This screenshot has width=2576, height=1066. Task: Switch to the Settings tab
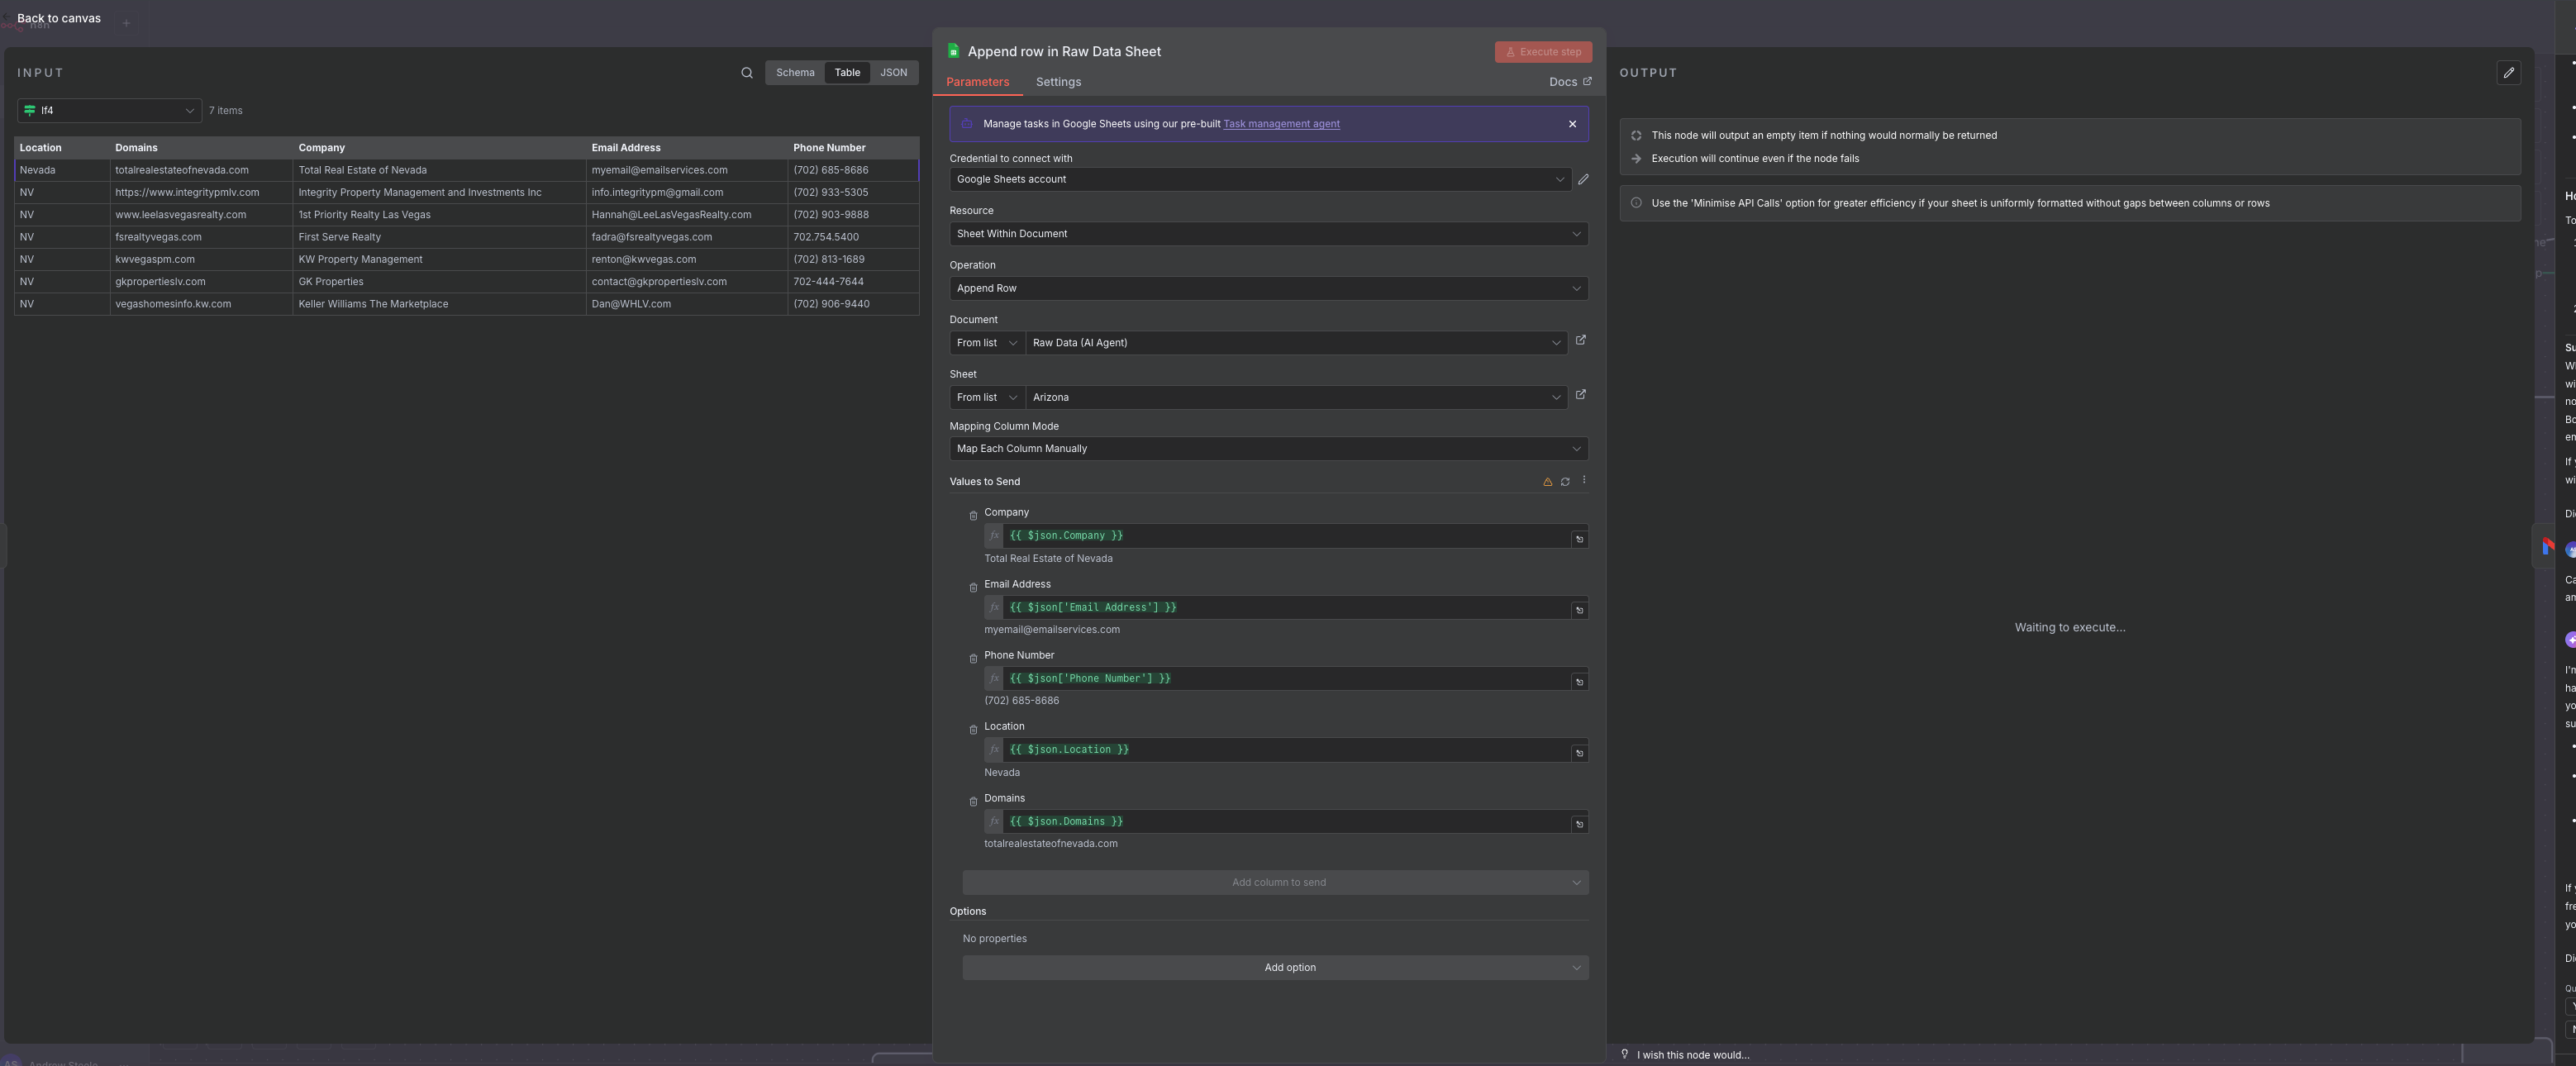(x=1058, y=82)
